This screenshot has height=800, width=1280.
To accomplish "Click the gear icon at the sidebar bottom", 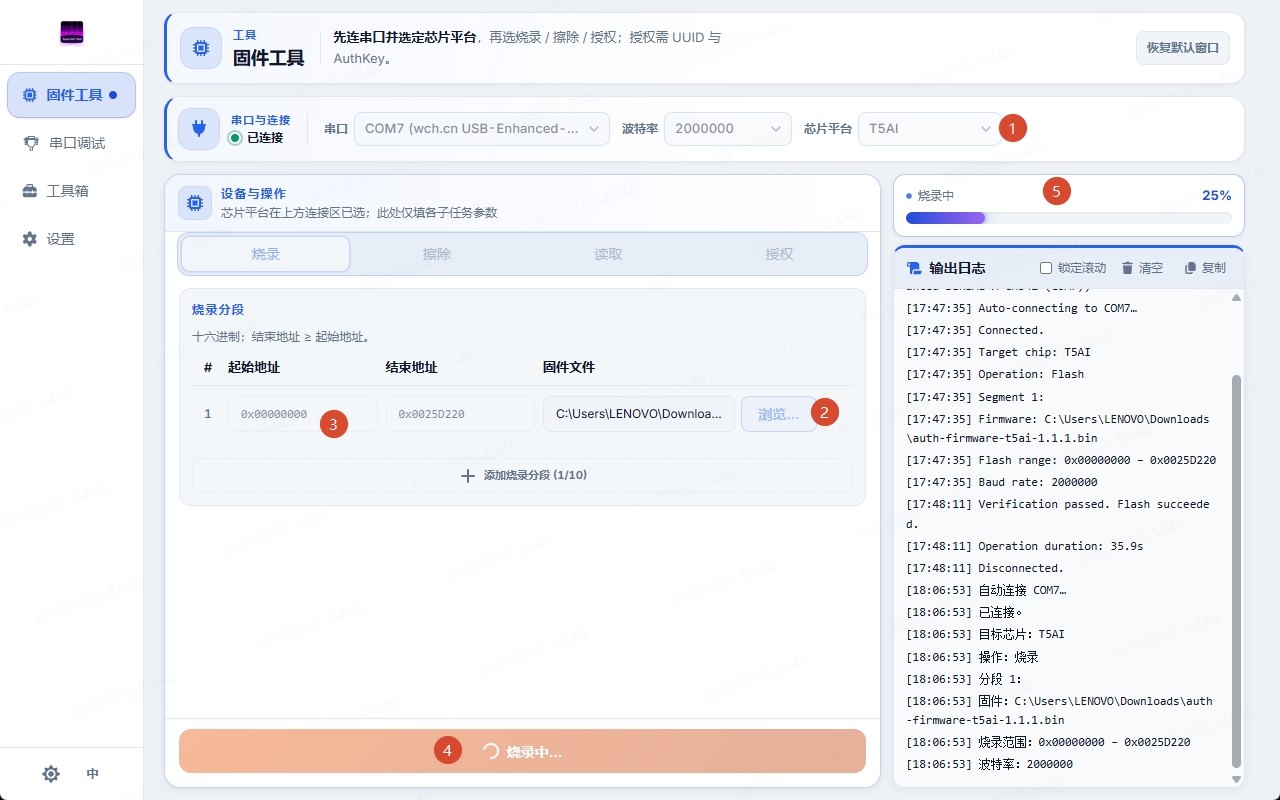I will coord(51,774).
